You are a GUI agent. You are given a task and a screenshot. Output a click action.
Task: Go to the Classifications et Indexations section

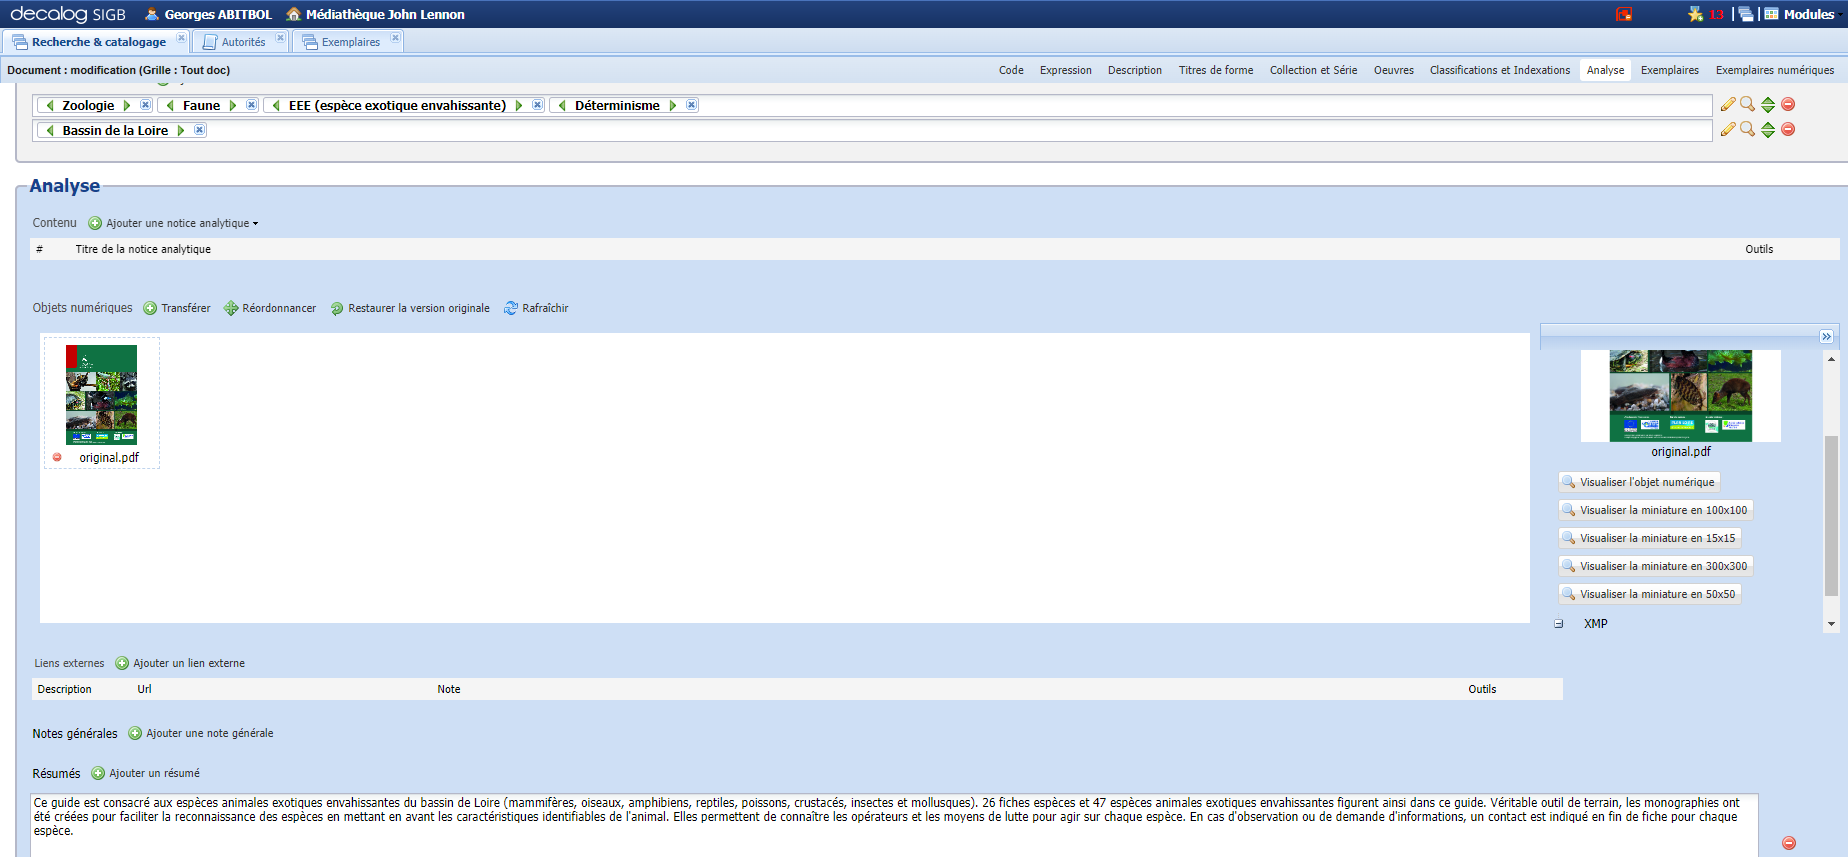pyautogui.click(x=1500, y=70)
